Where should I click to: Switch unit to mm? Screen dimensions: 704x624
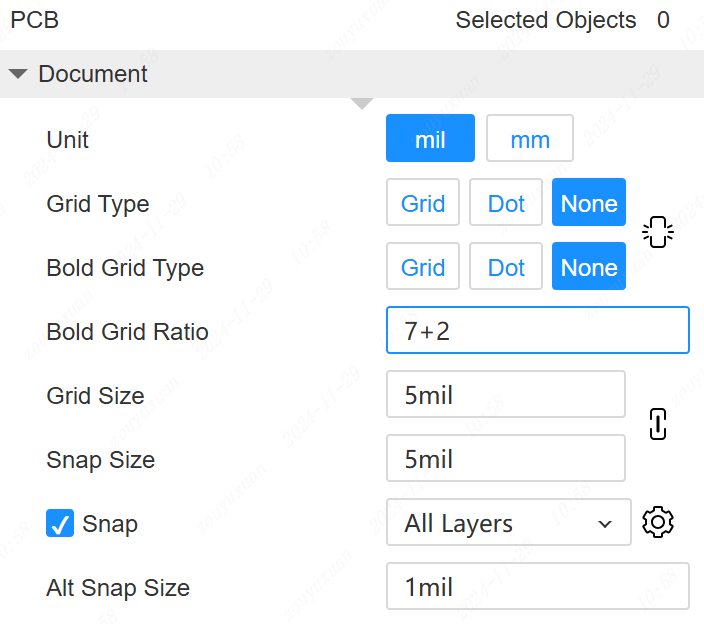coord(529,139)
